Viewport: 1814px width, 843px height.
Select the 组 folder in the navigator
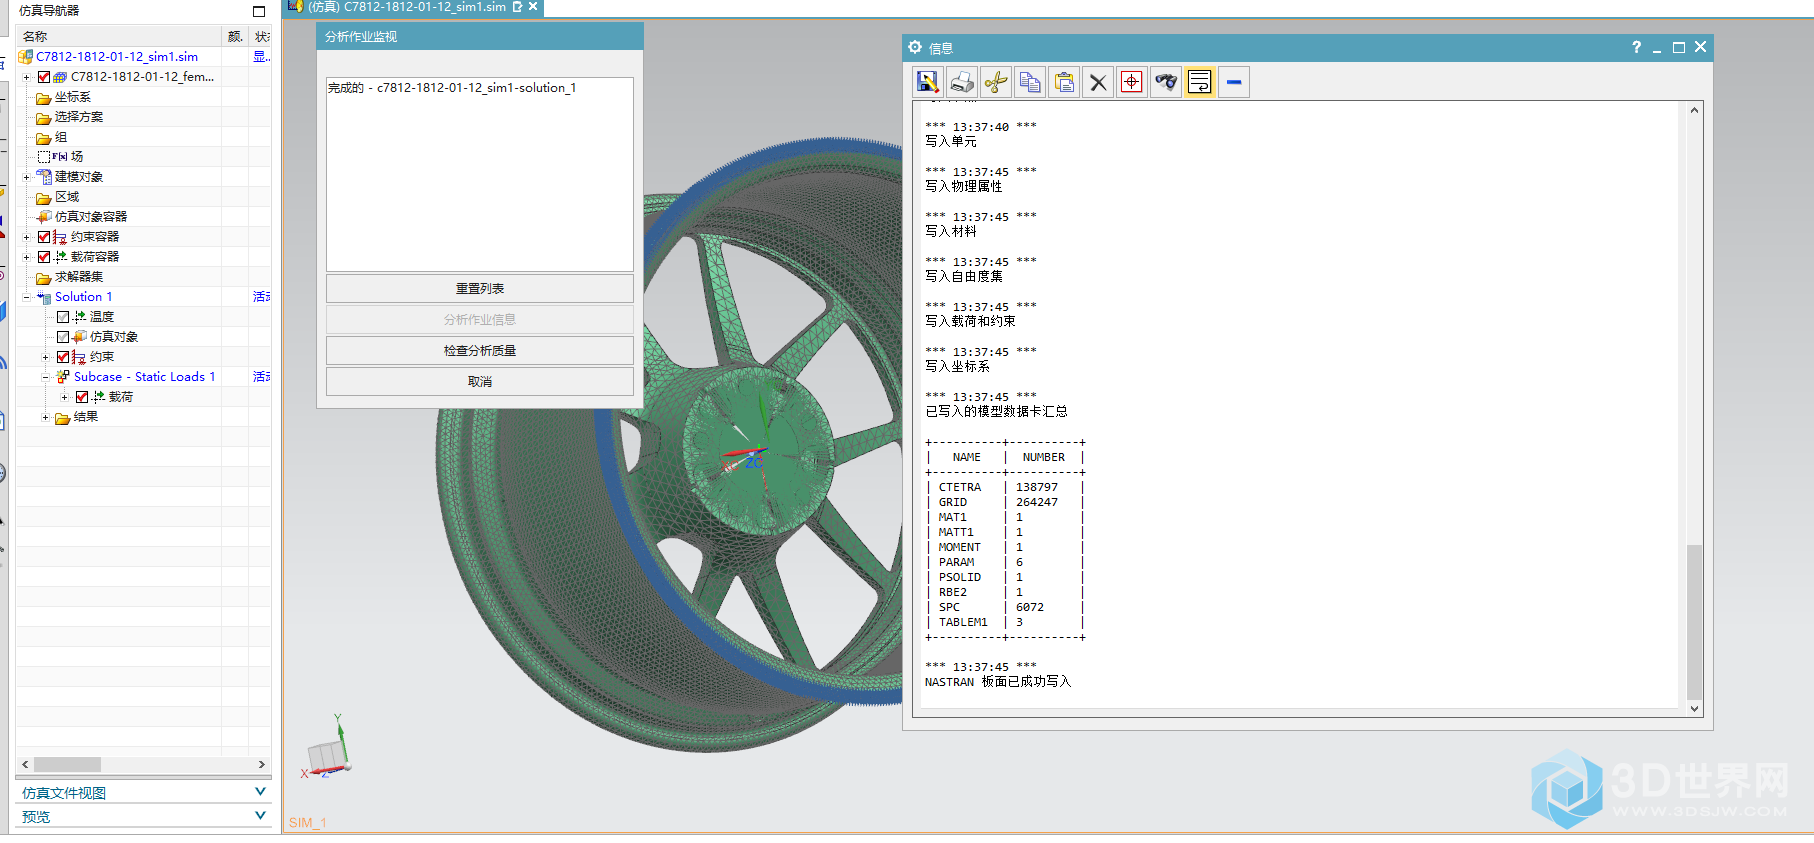coord(61,137)
